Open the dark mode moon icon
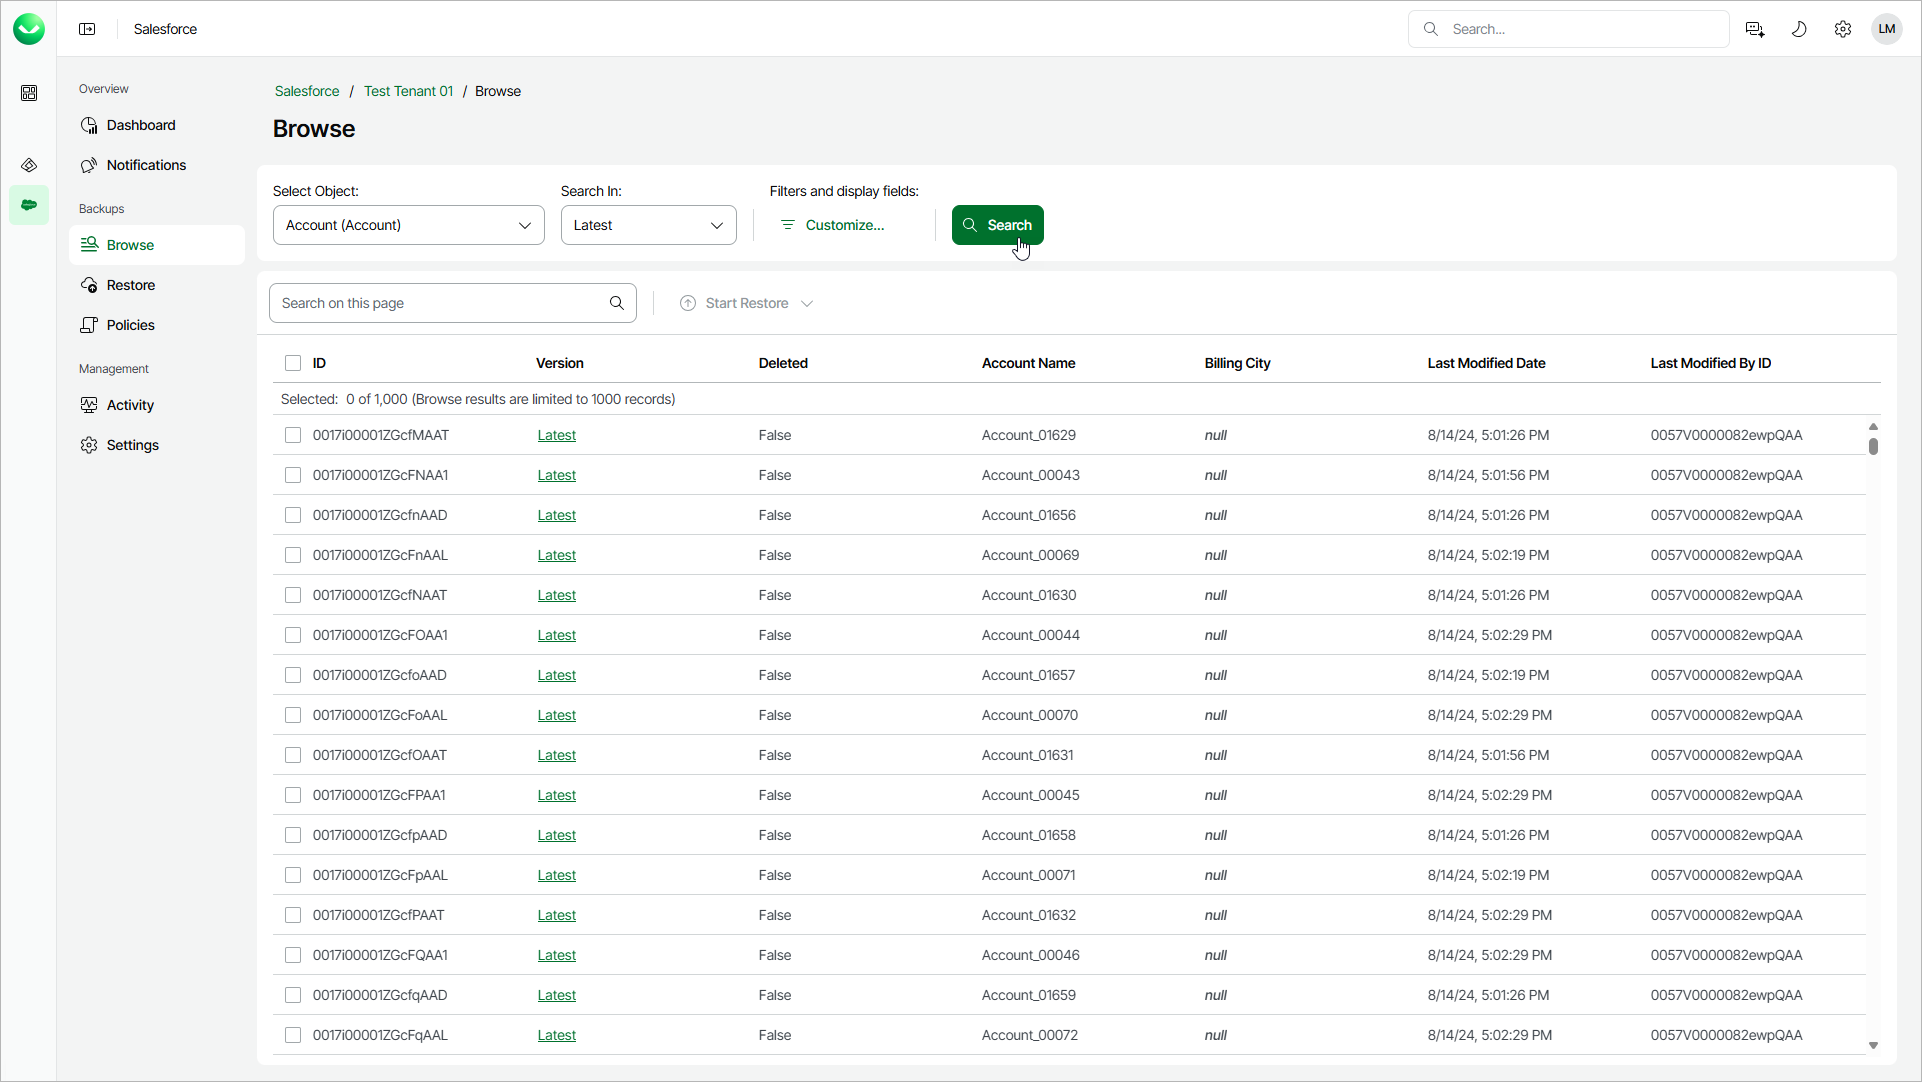Screen dimensions: 1922x1082 tap(1798, 29)
